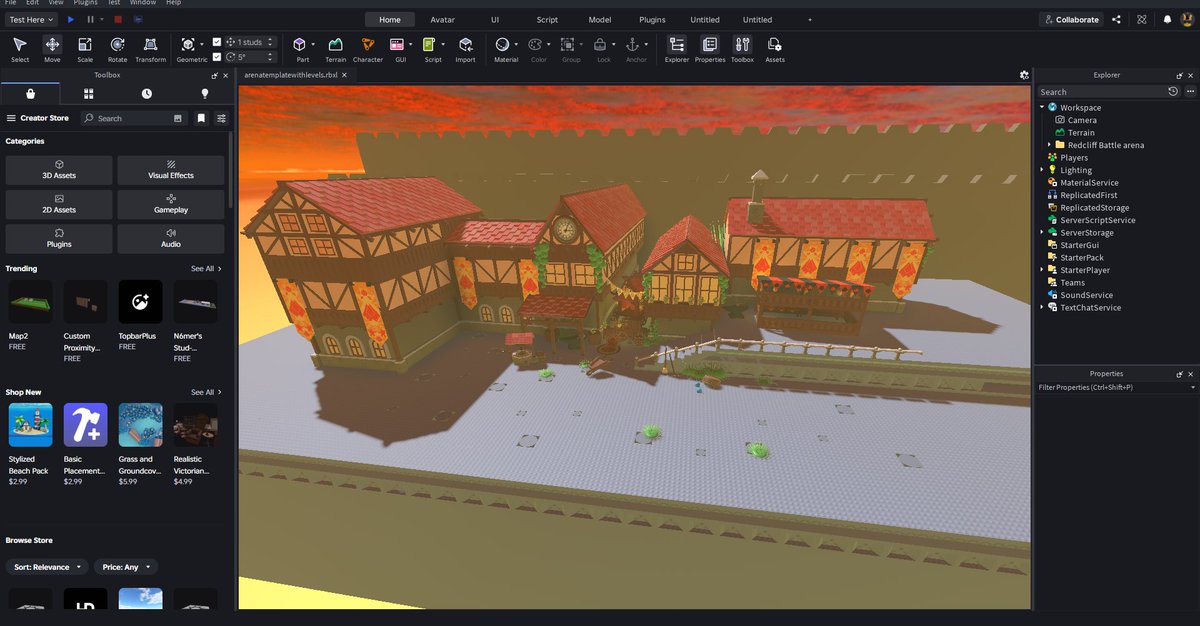Viewport: 1200px width, 626px height.
Task: Click the Creator Store search field
Action: [134, 118]
